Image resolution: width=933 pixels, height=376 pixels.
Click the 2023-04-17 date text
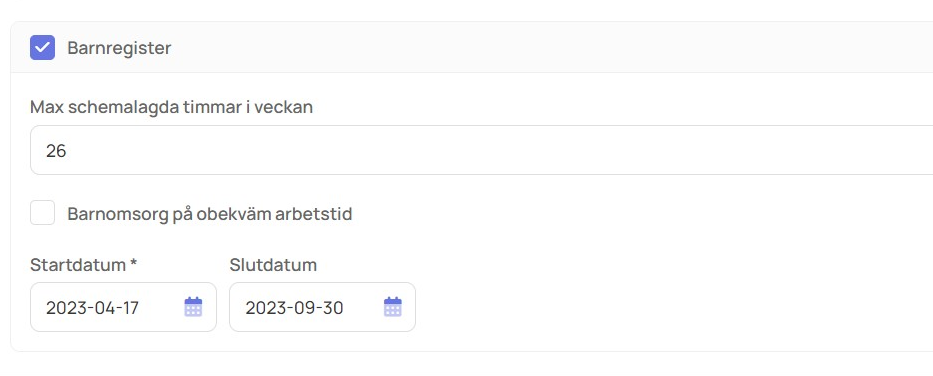[92, 308]
